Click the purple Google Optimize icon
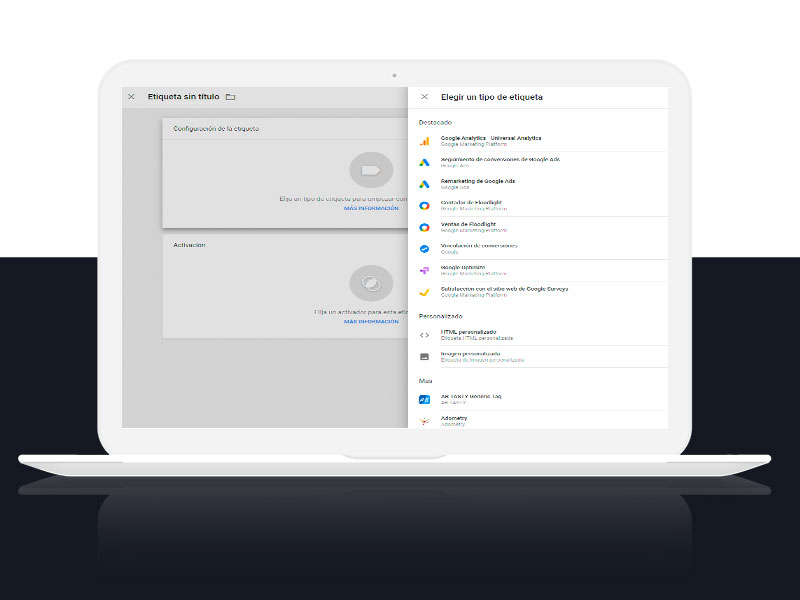 pyautogui.click(x=424, y=270)
